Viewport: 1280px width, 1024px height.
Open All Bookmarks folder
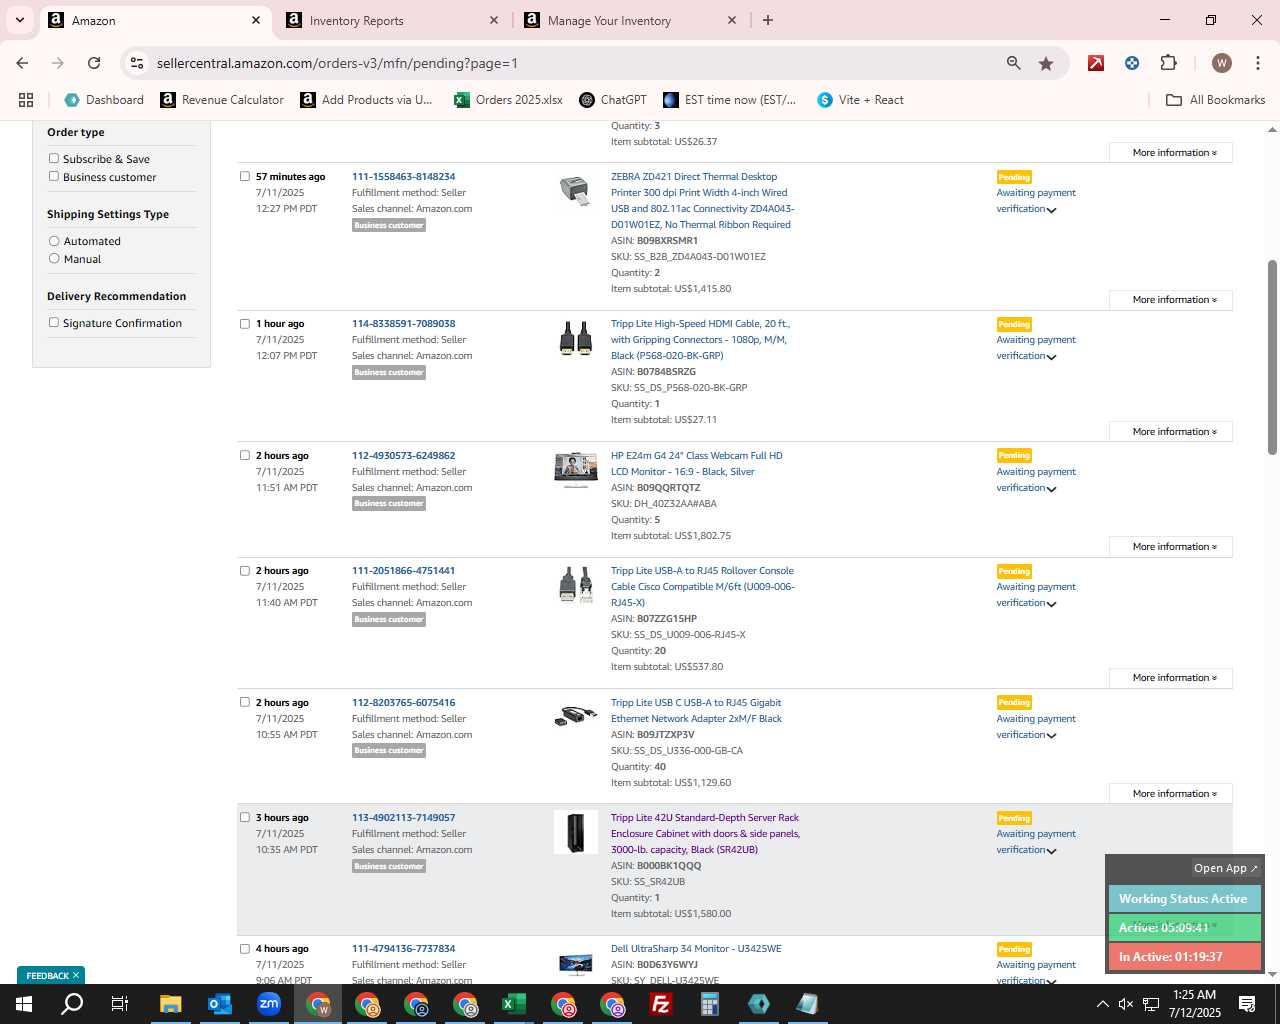tap(1215, 100)
